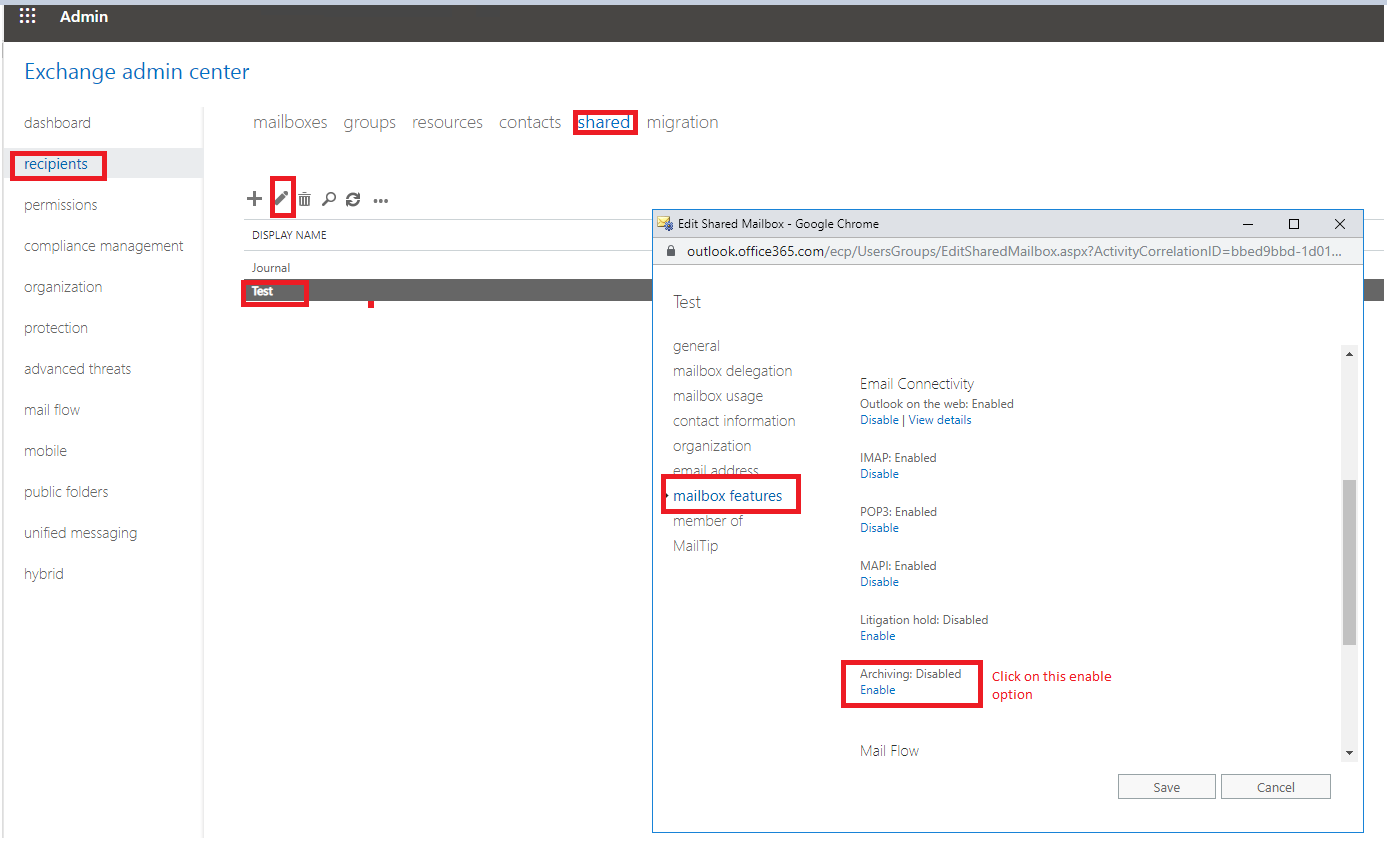Open hybrid section
The height and width of the screenshot is (845, 1387).
click(44, 574)
